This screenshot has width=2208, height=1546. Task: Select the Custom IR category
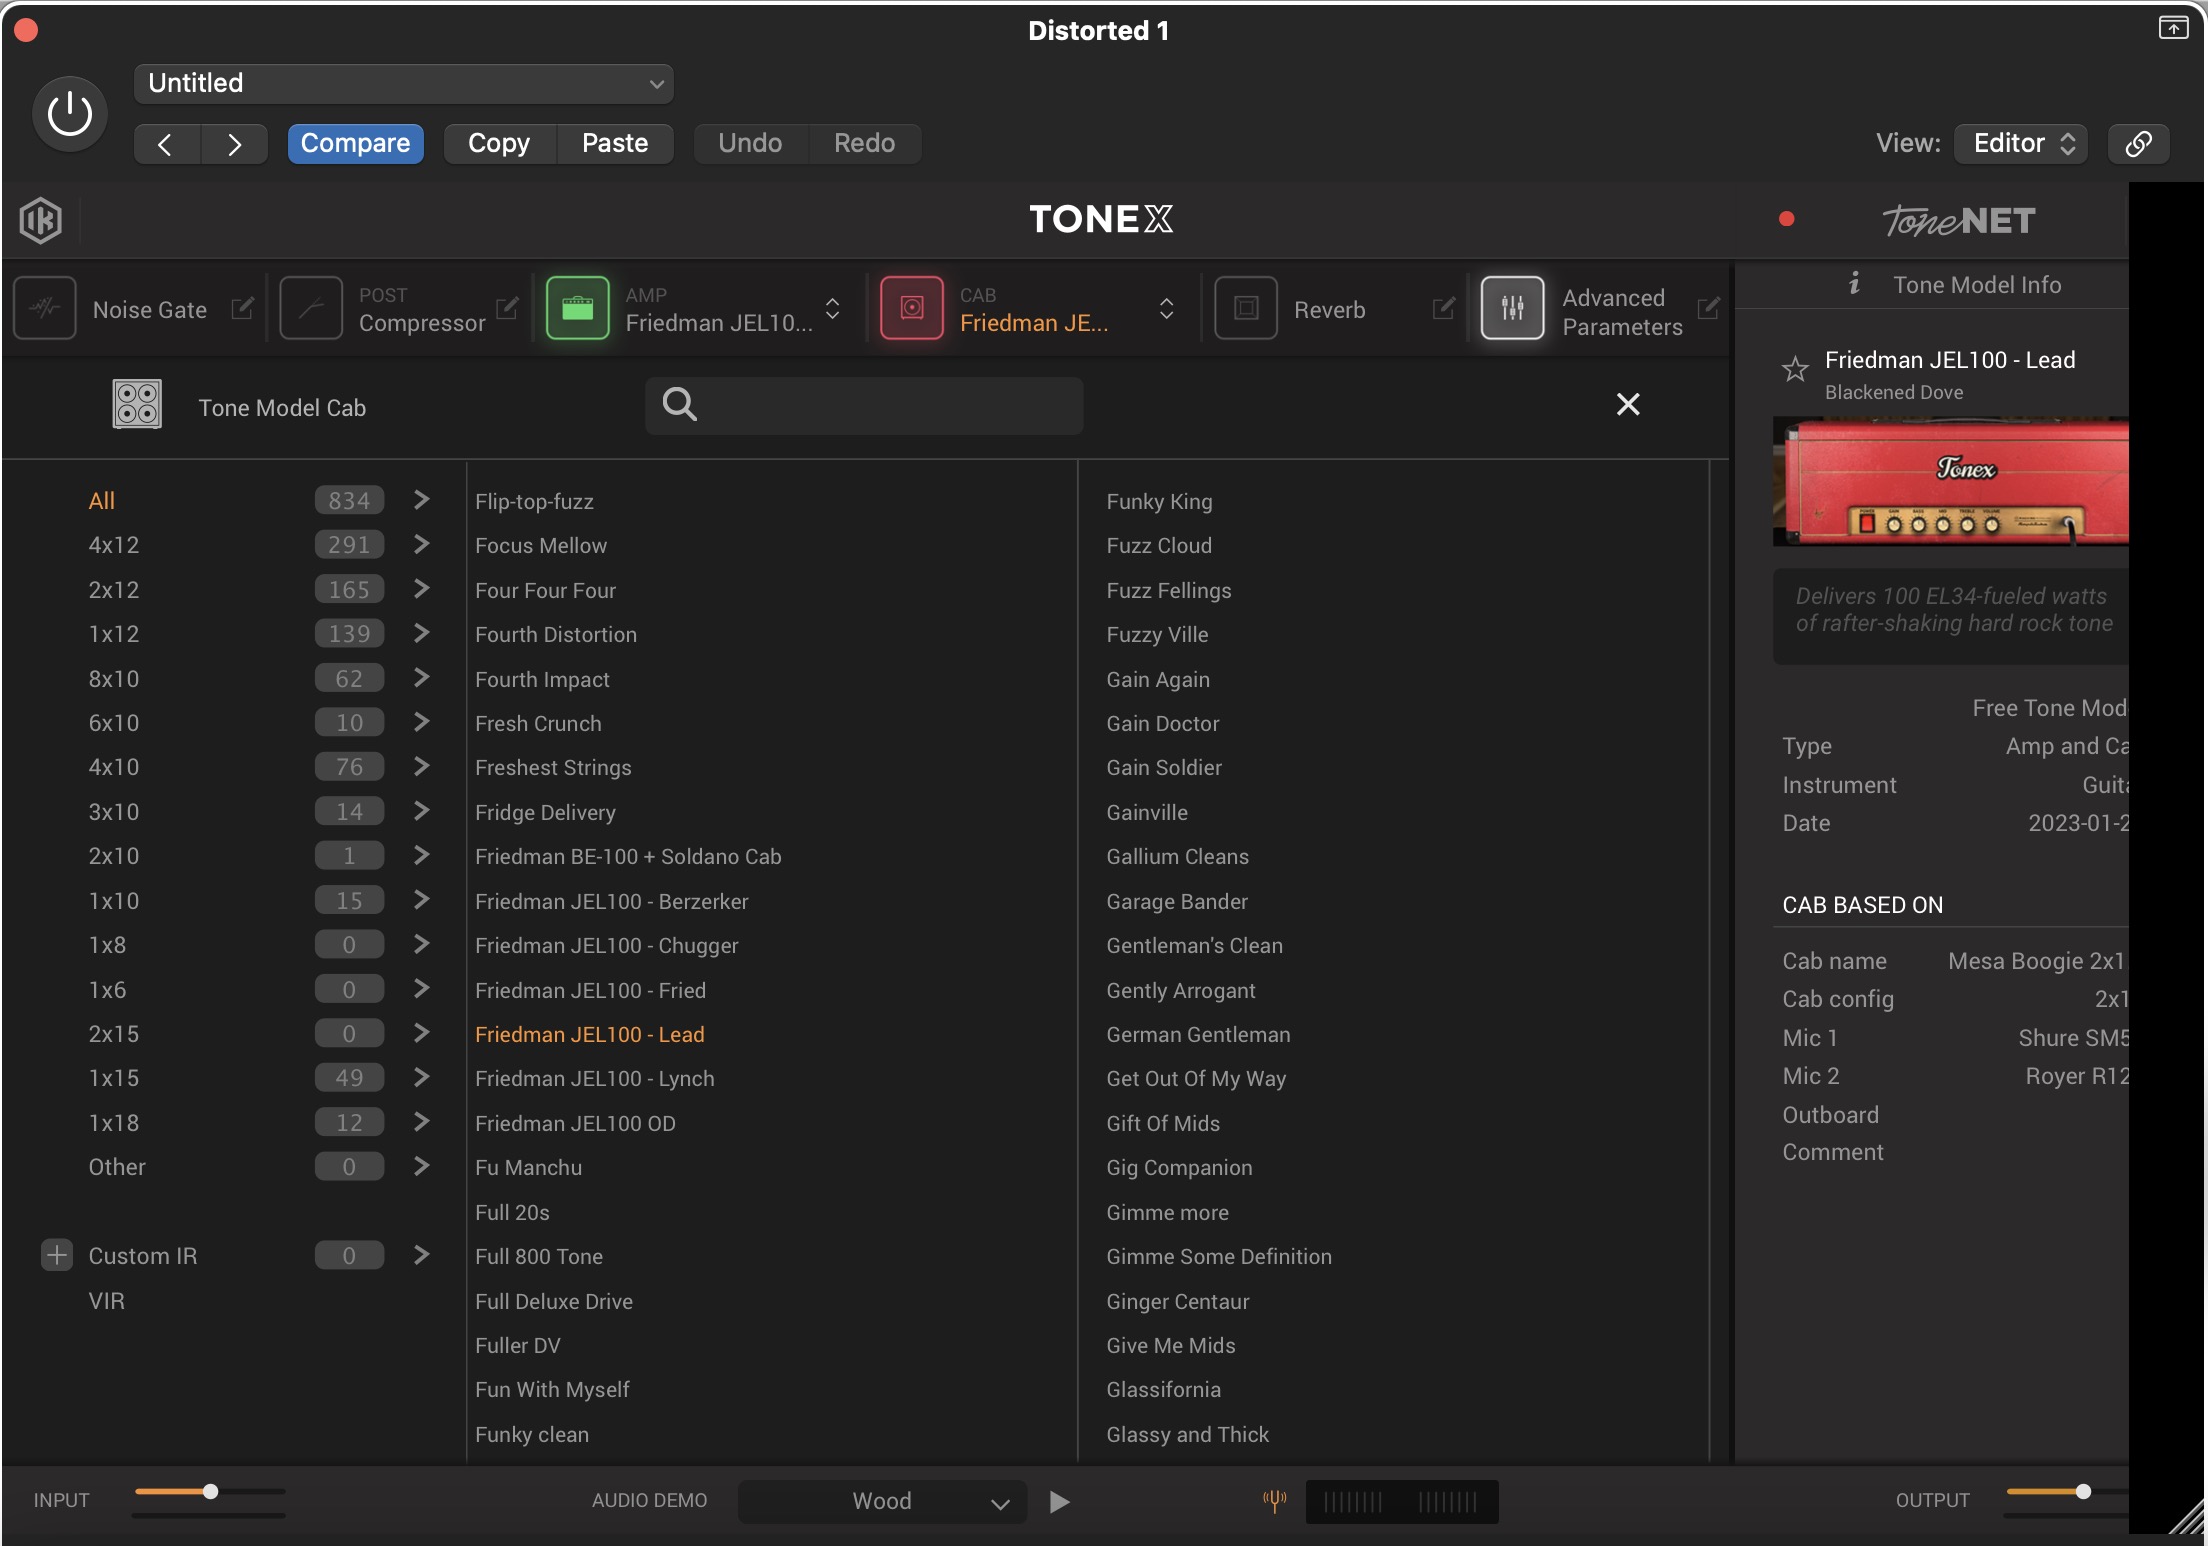point(143,1255)
